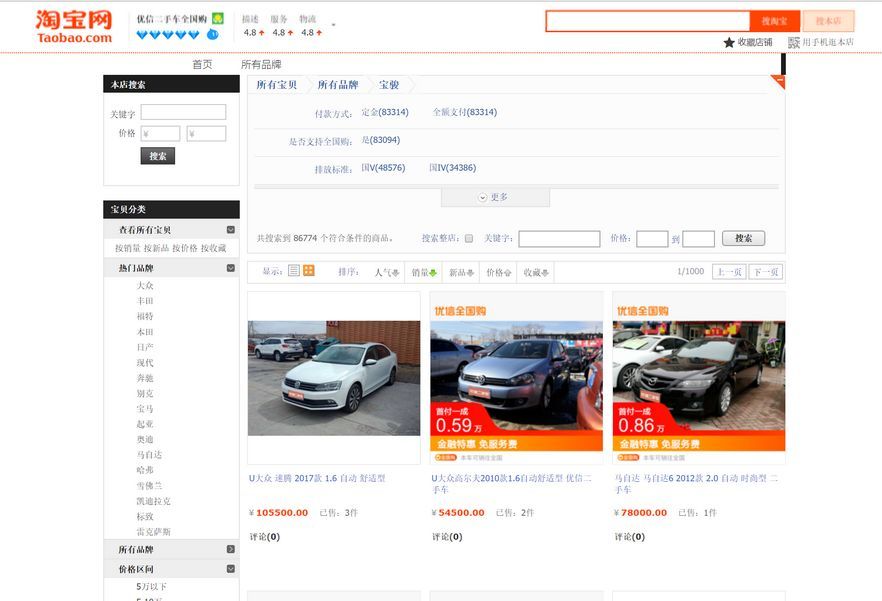Open the QR code icon 用手机逛本店
The image size is (882, 601).
(x=794, y=42)
